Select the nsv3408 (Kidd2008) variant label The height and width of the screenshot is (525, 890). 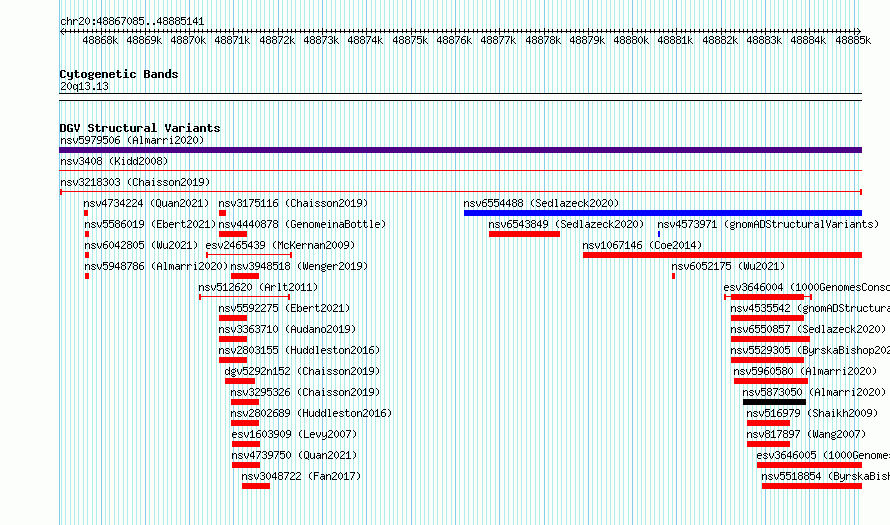coord(114,161)
